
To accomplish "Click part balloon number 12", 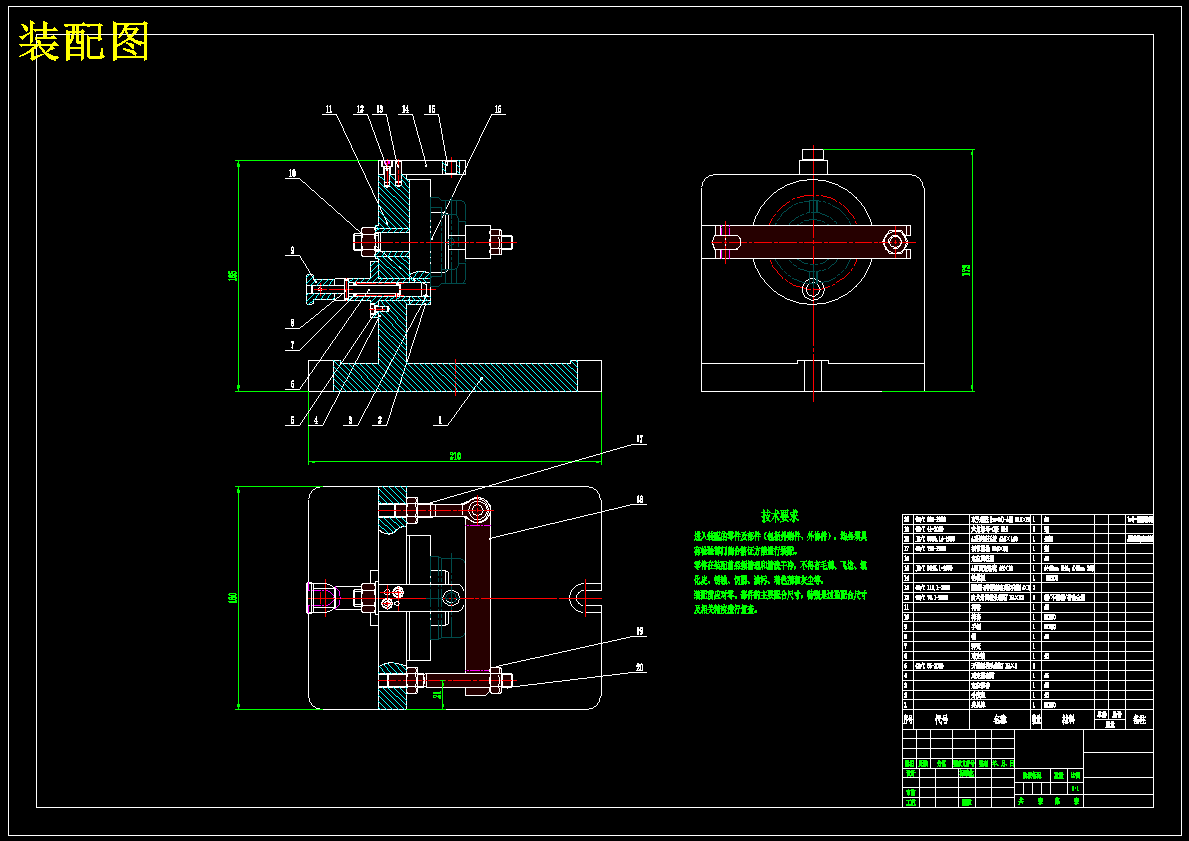I will 360,110.
